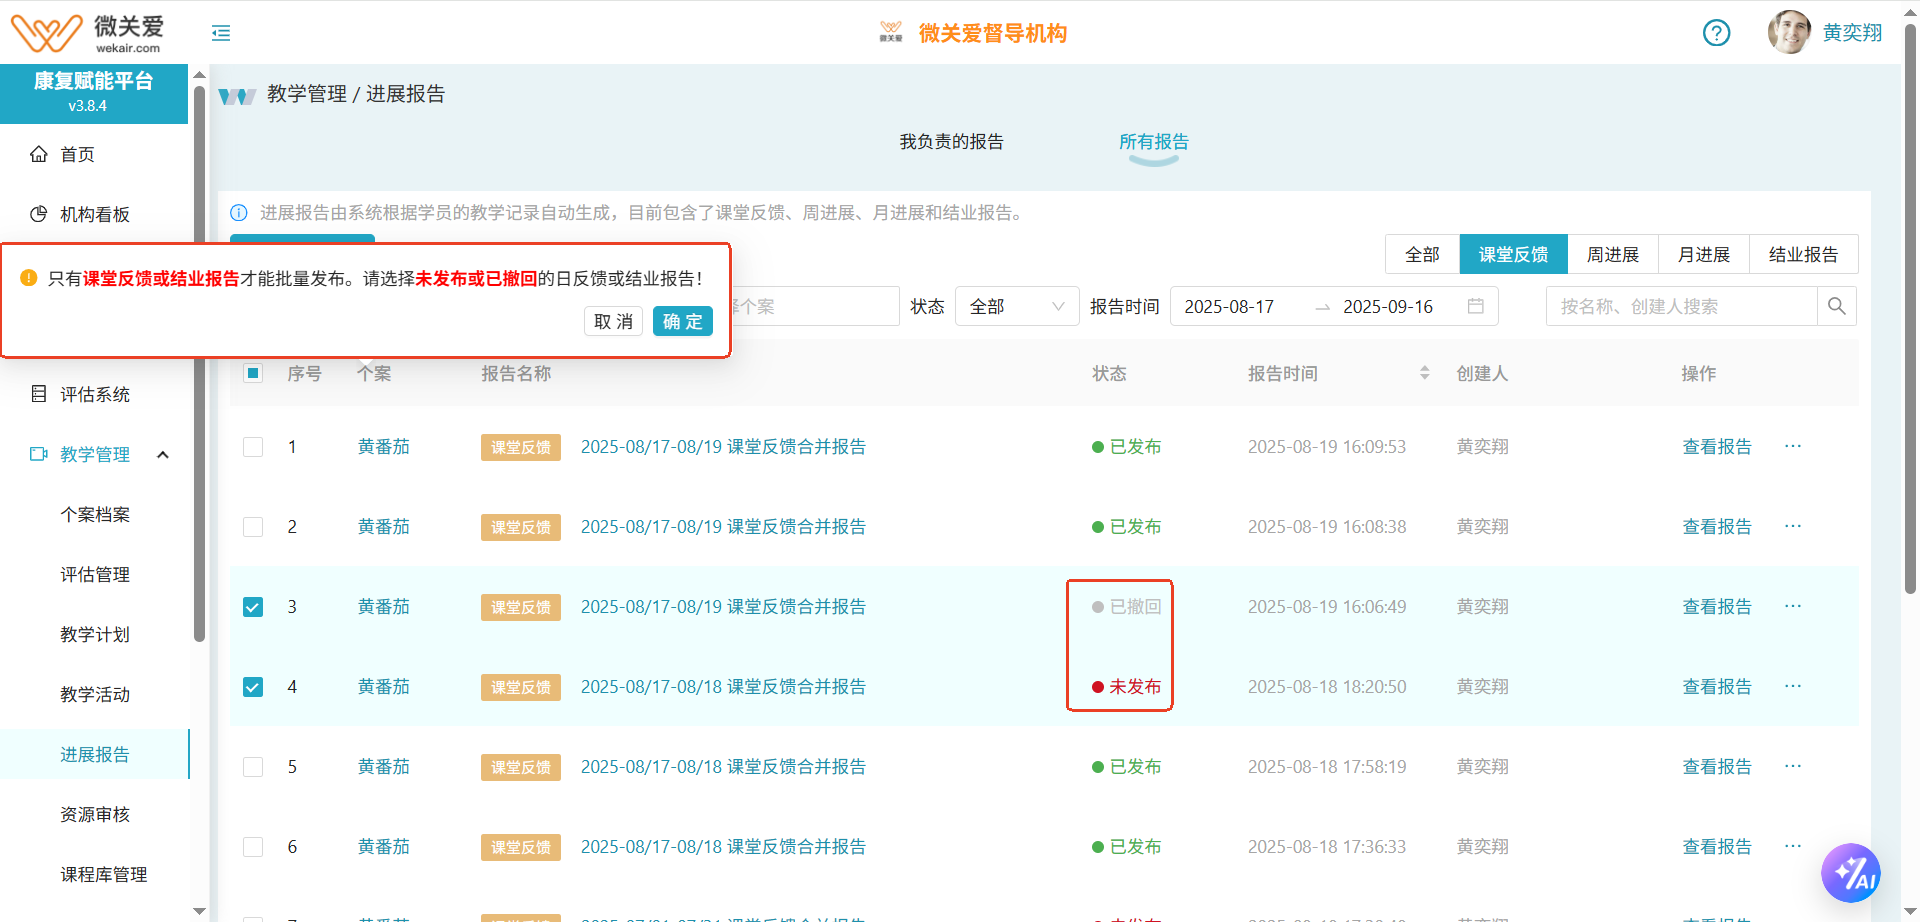1920x922 pixels.
Task: Toggle the select-all header checkbox
Action: [x=253, y=373]
